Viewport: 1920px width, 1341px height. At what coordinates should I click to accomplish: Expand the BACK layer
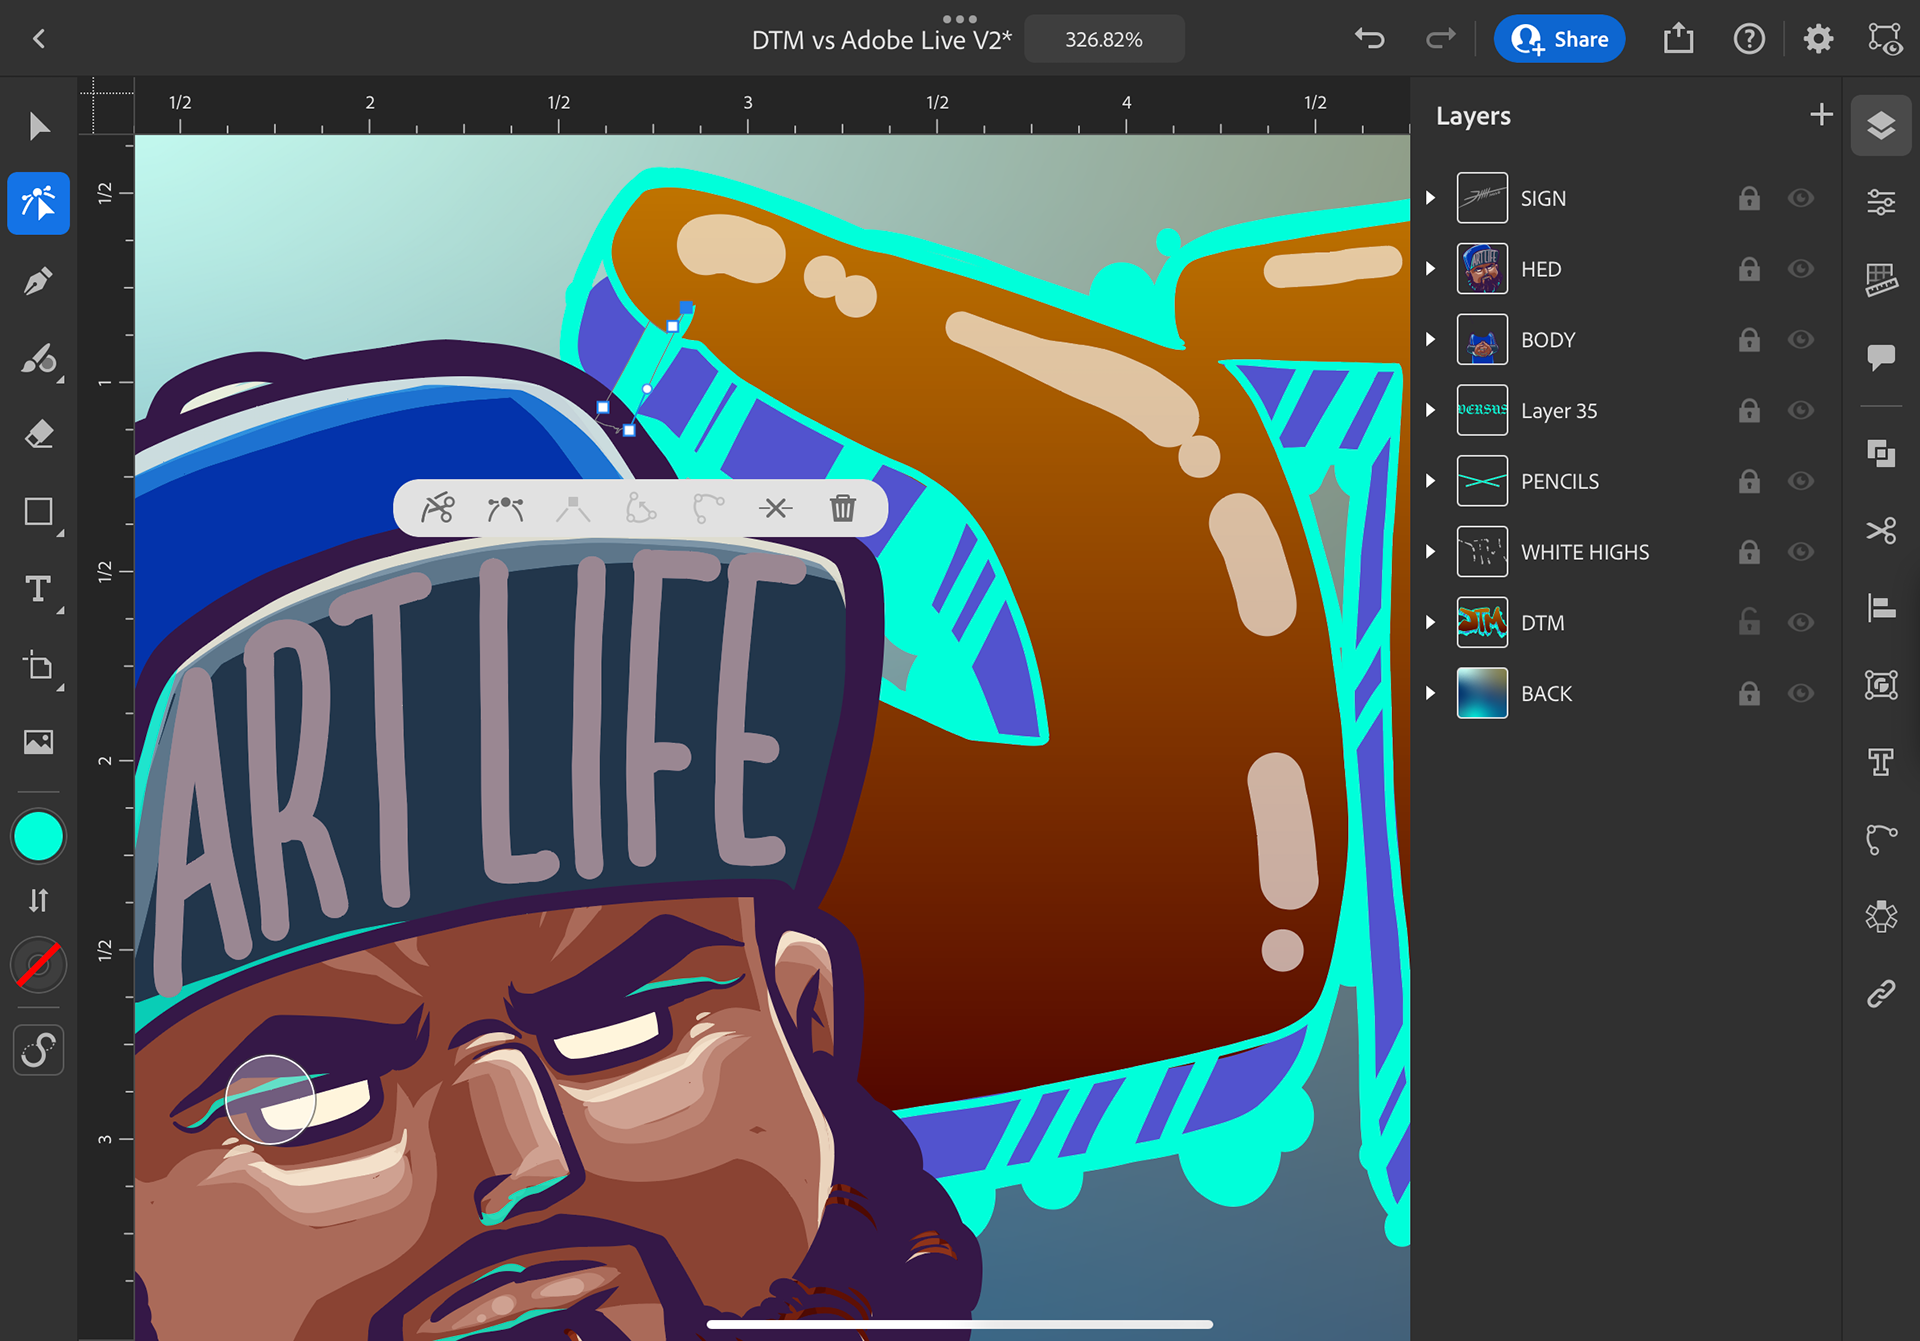1431,693
